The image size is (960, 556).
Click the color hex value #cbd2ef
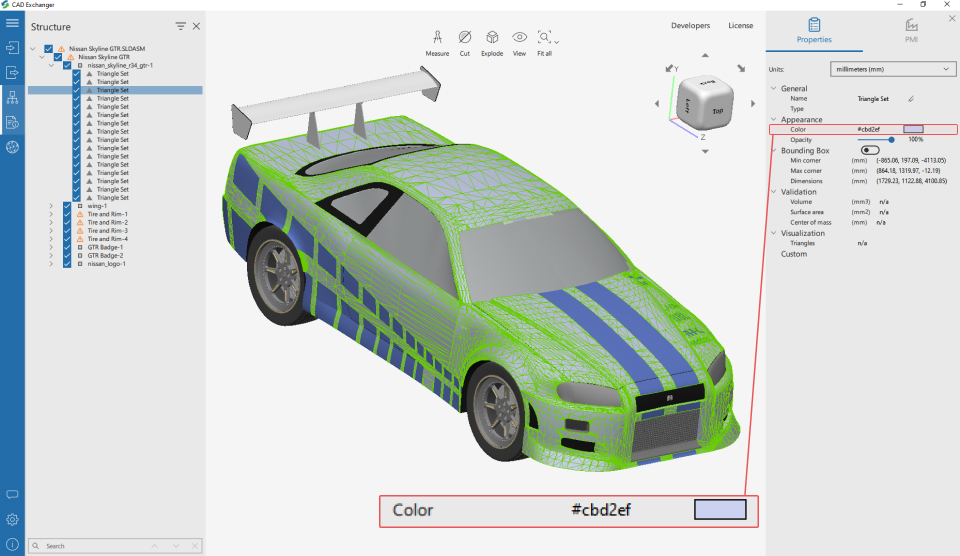(x=868, y=129)
